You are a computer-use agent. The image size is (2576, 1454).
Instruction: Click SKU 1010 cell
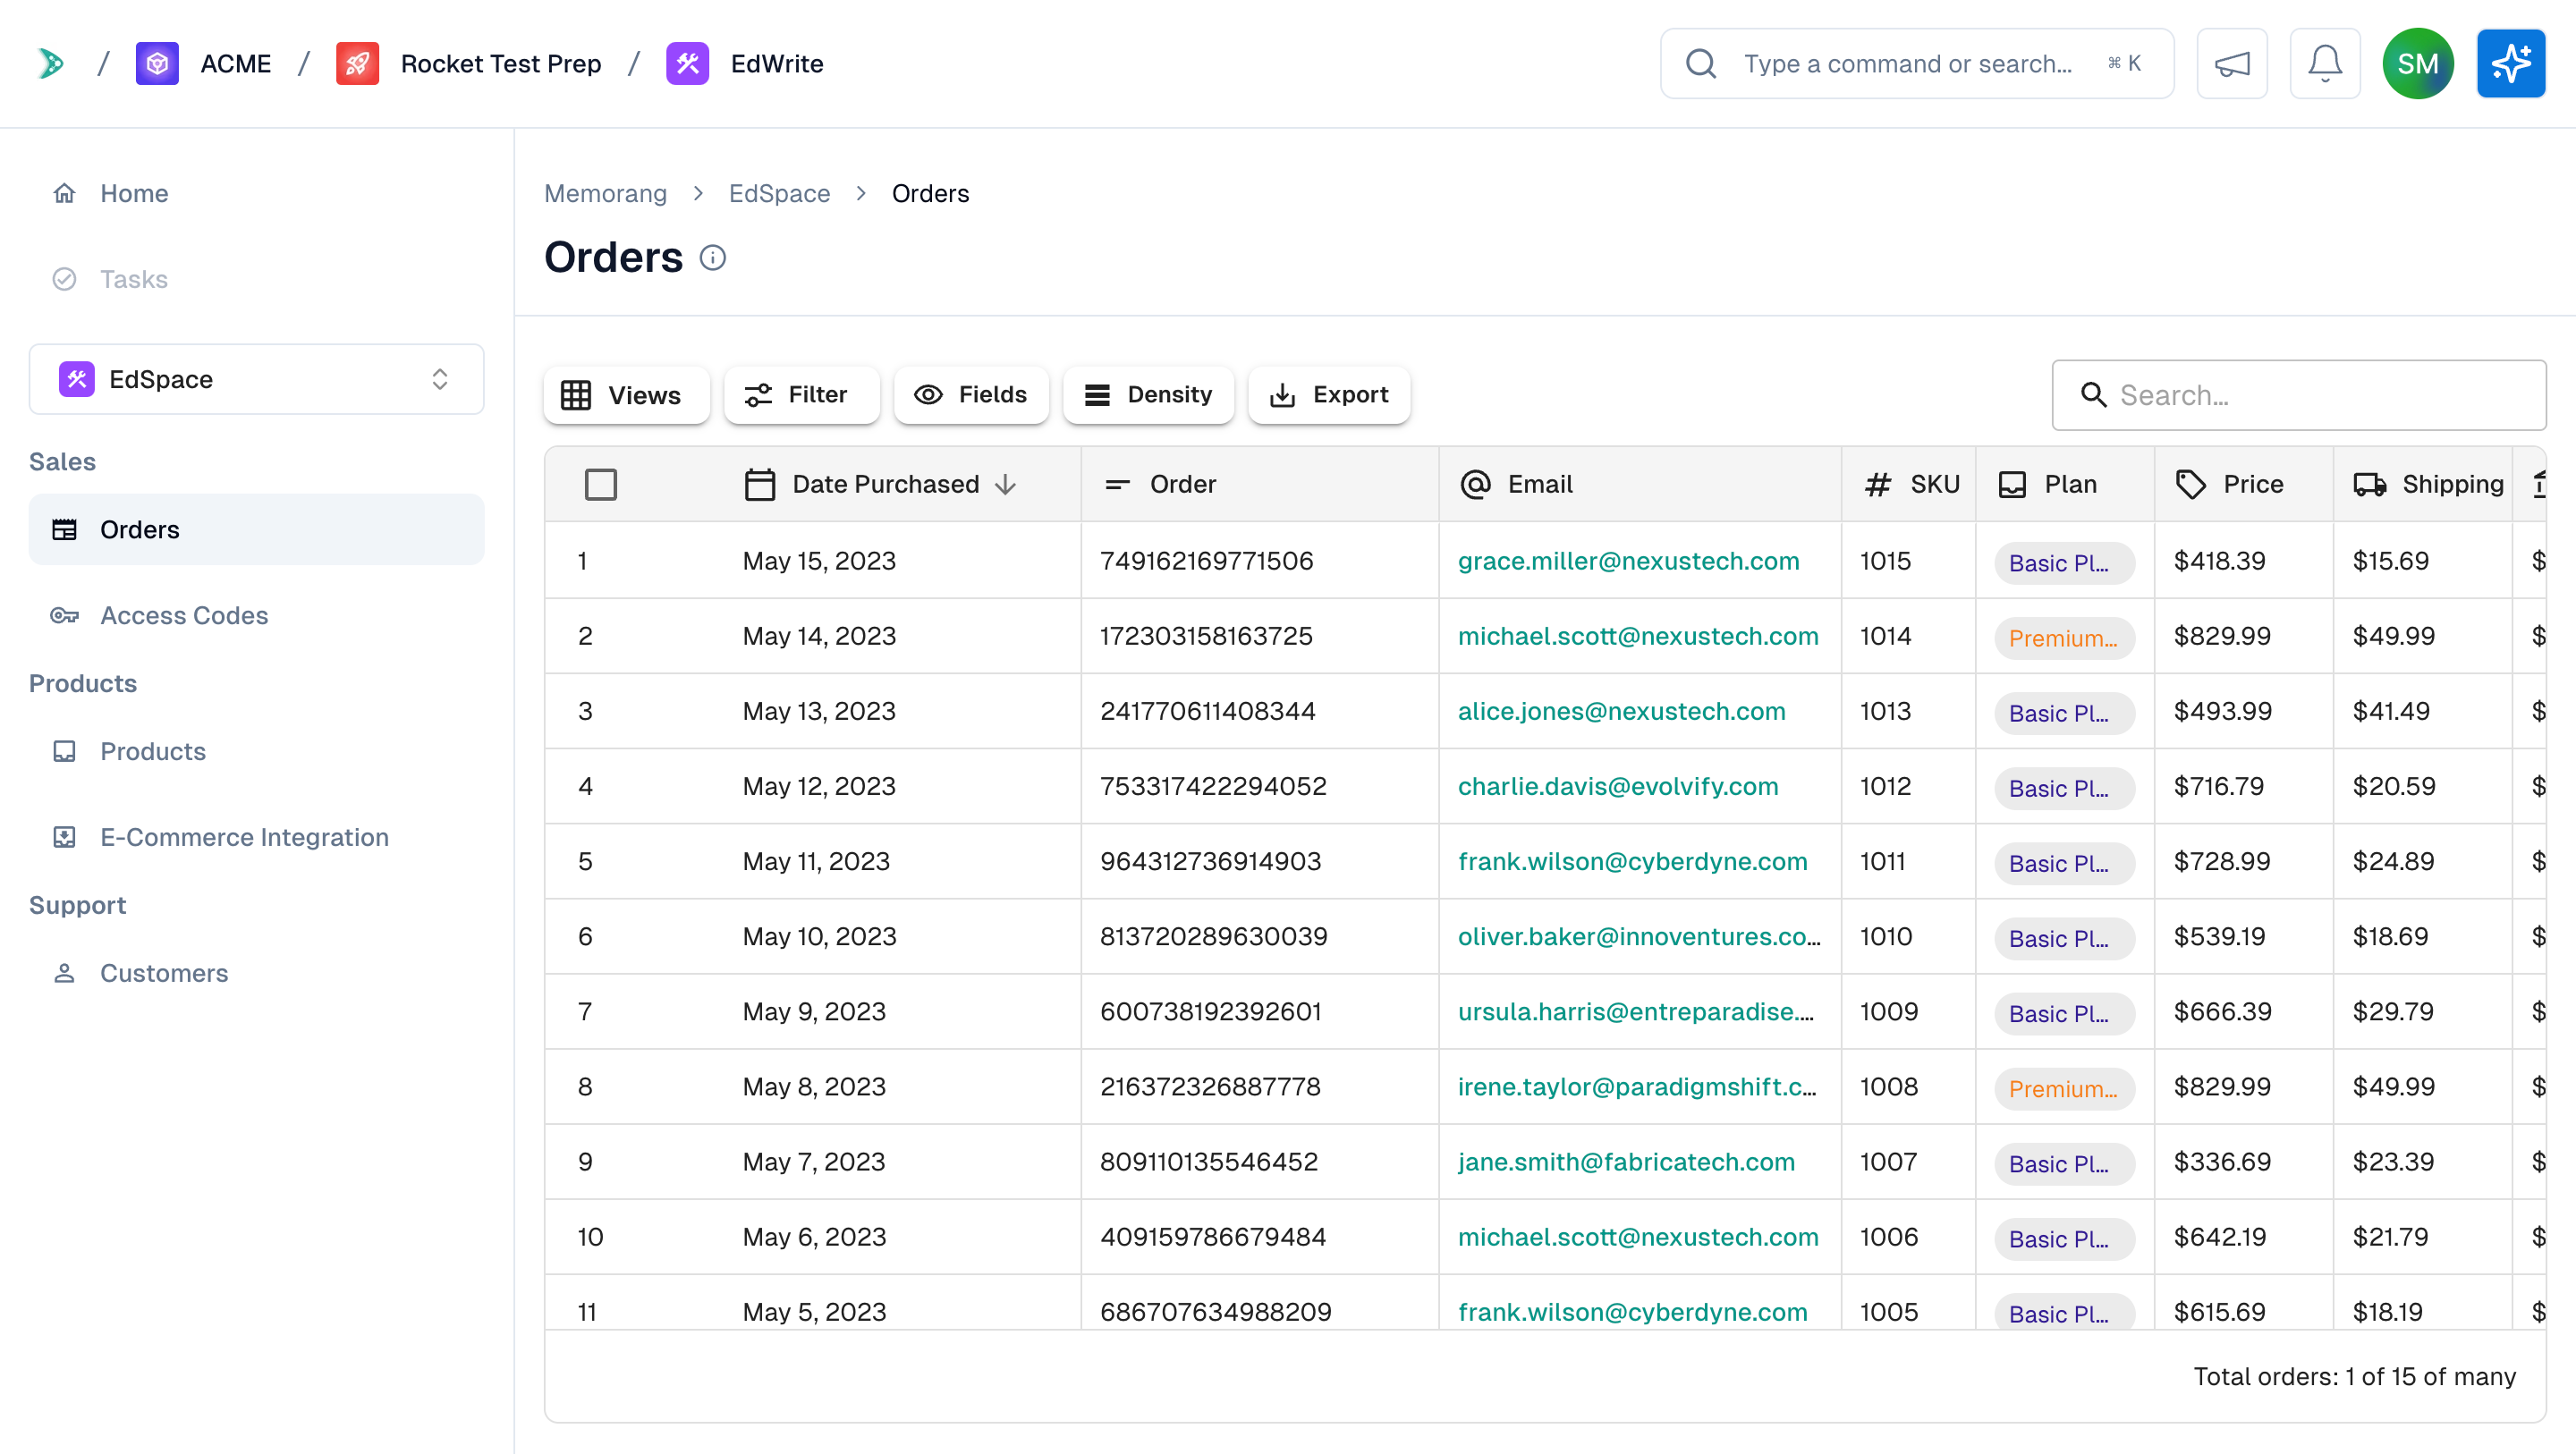pyautogui.click(x=1885, y=936)
